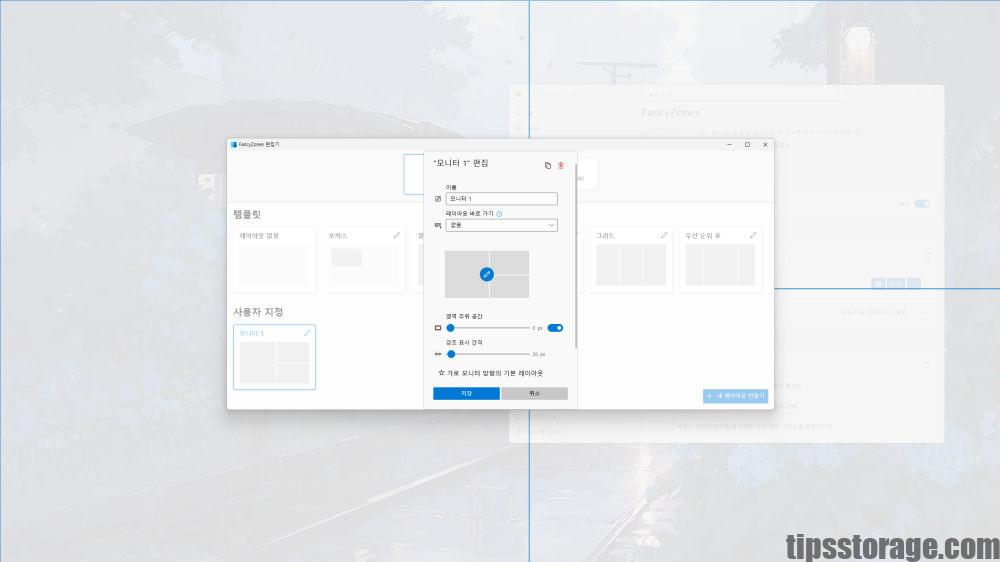Viewport: 1000px width, 562px height.
Task: Toggle the 영역 주위 공간 switch
Action: click(x=555, y=328)
